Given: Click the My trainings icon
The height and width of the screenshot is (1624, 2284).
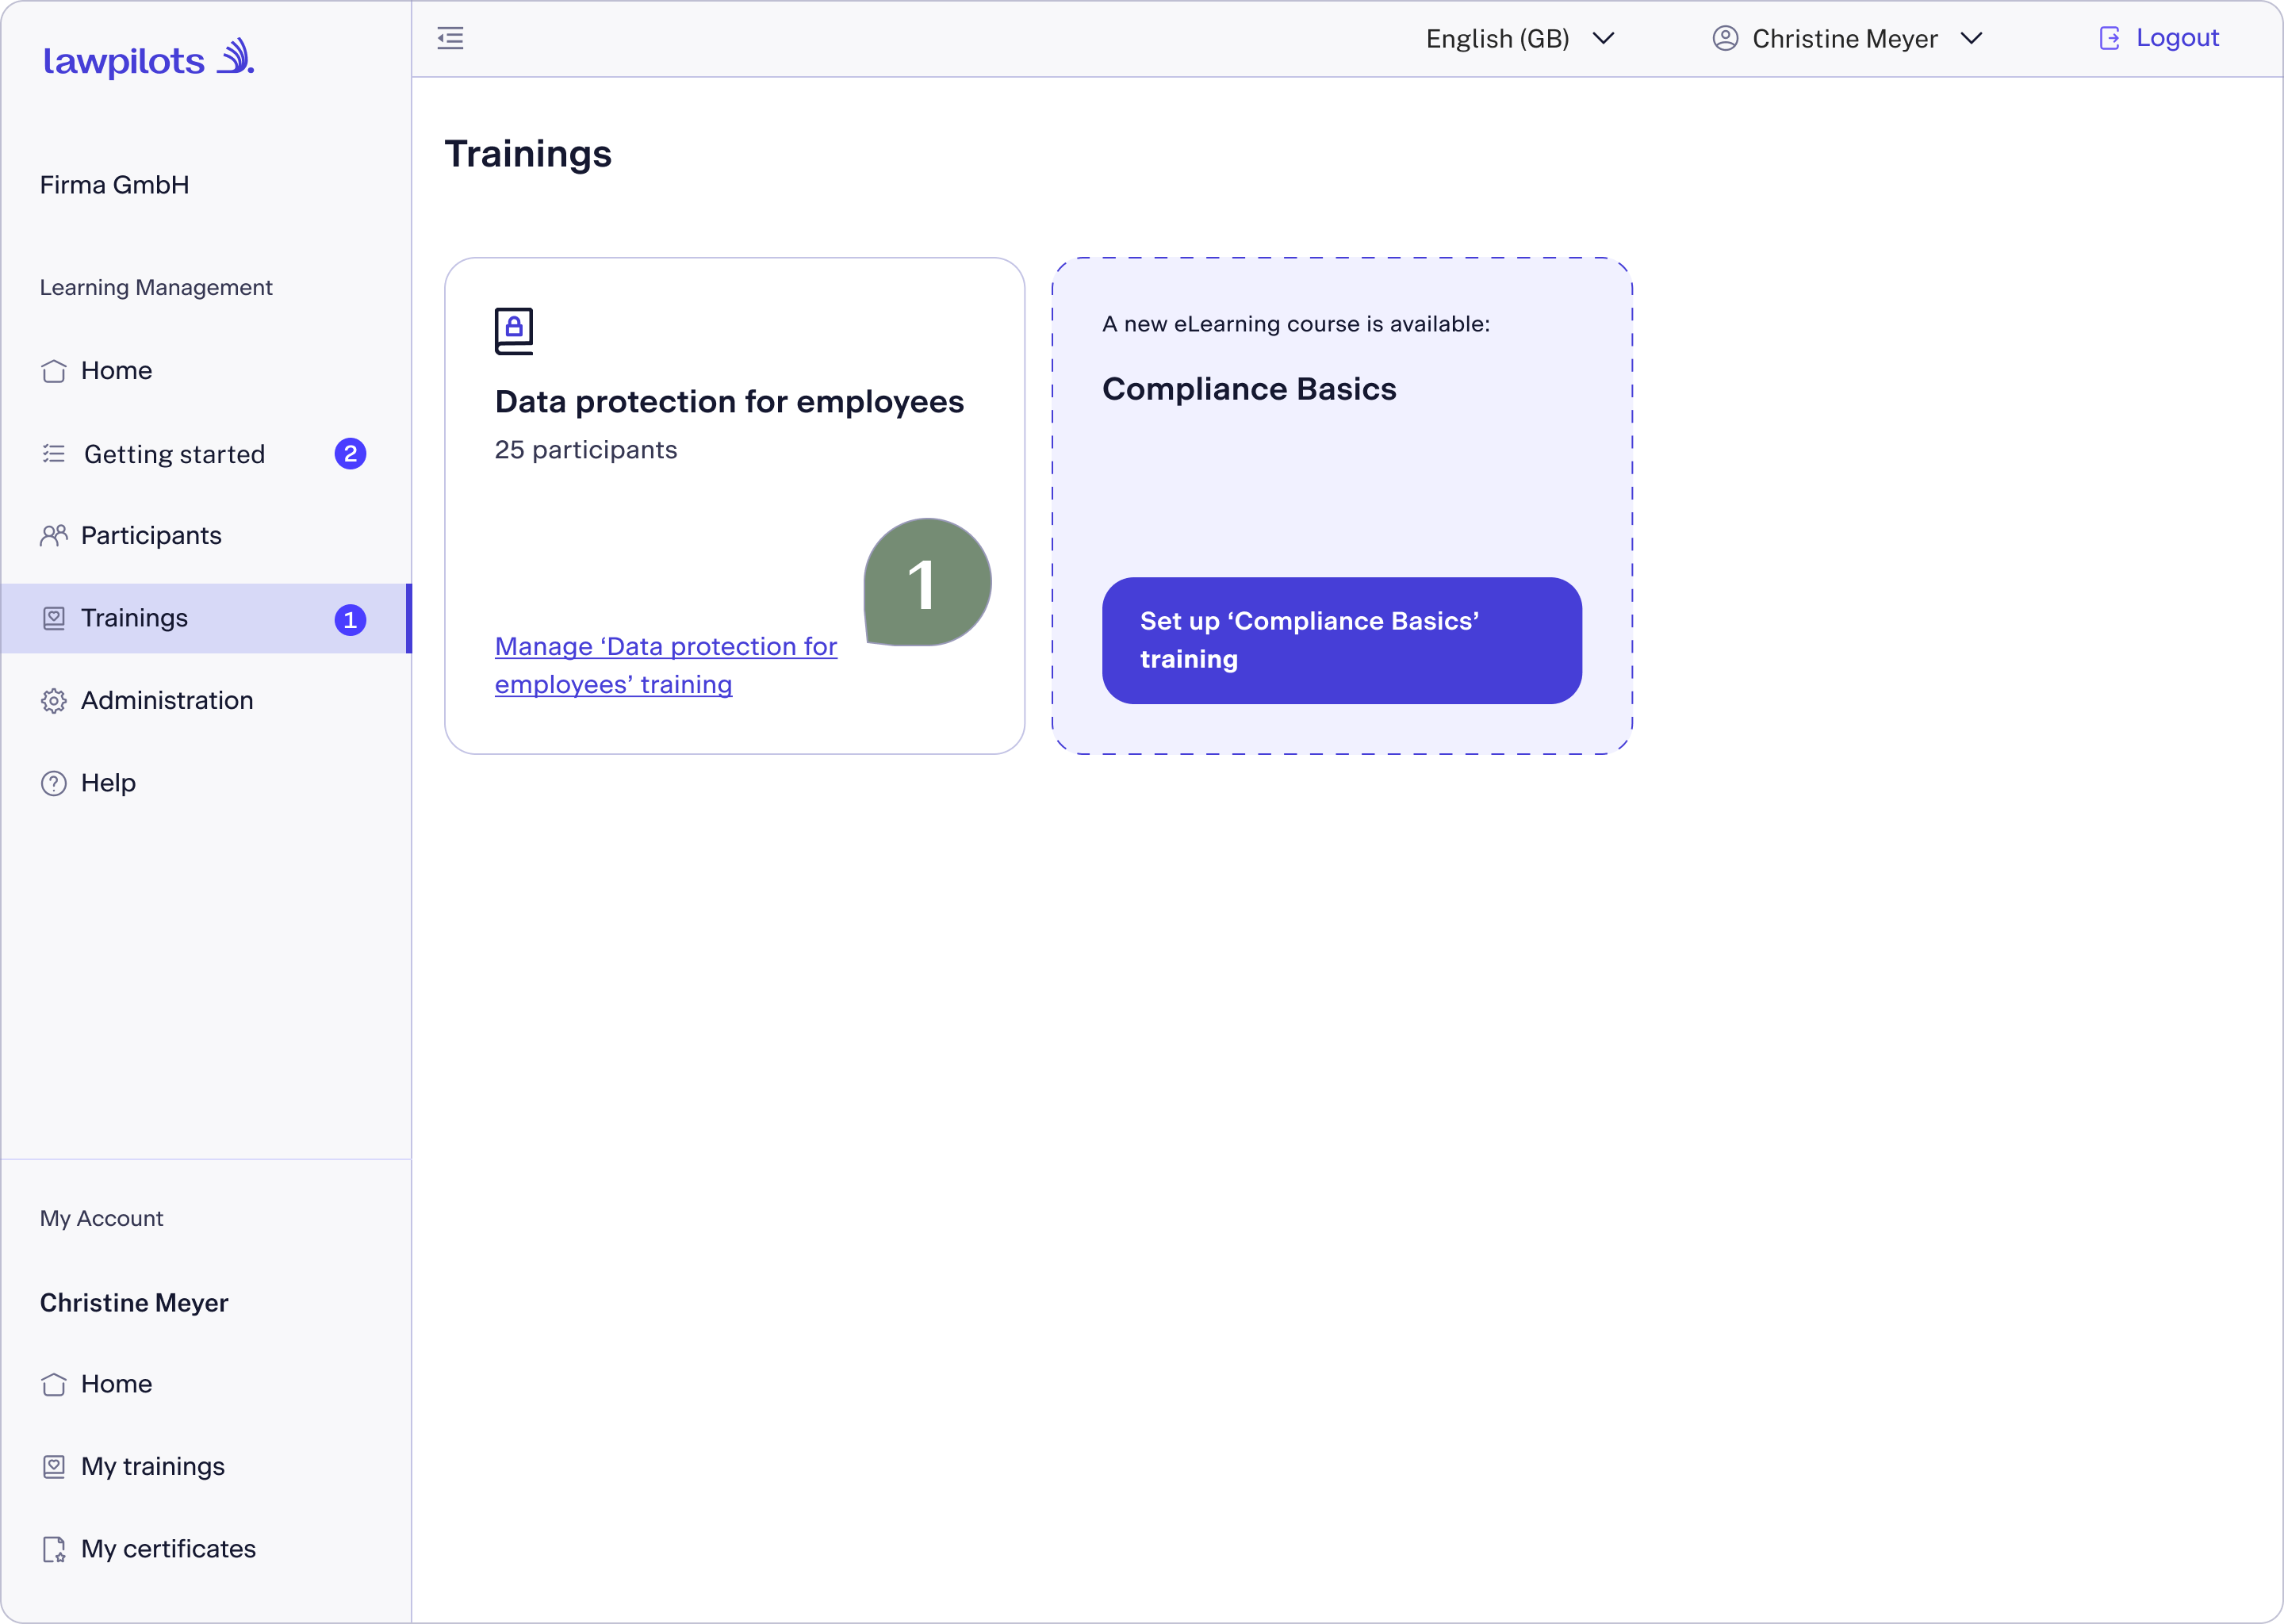Looking at the screenshot, I should 54,1466.
